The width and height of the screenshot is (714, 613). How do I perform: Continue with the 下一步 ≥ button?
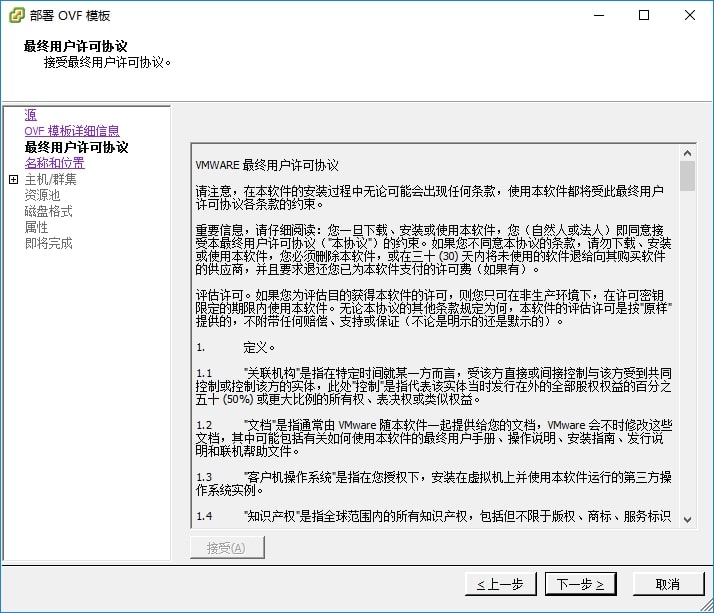581,584
